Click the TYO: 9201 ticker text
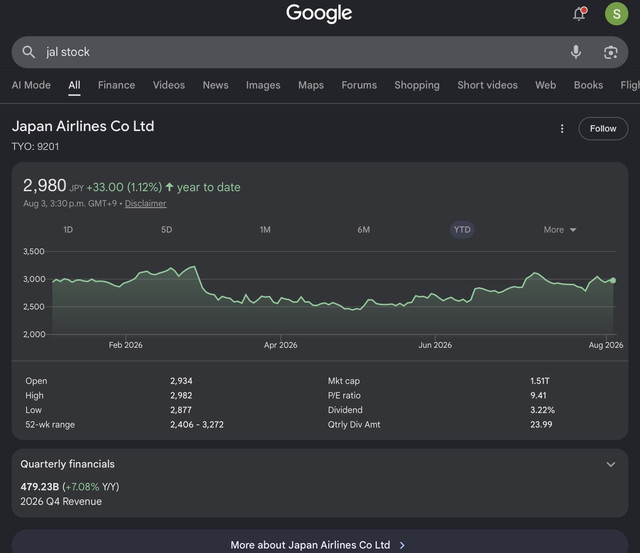 [35, 147]
